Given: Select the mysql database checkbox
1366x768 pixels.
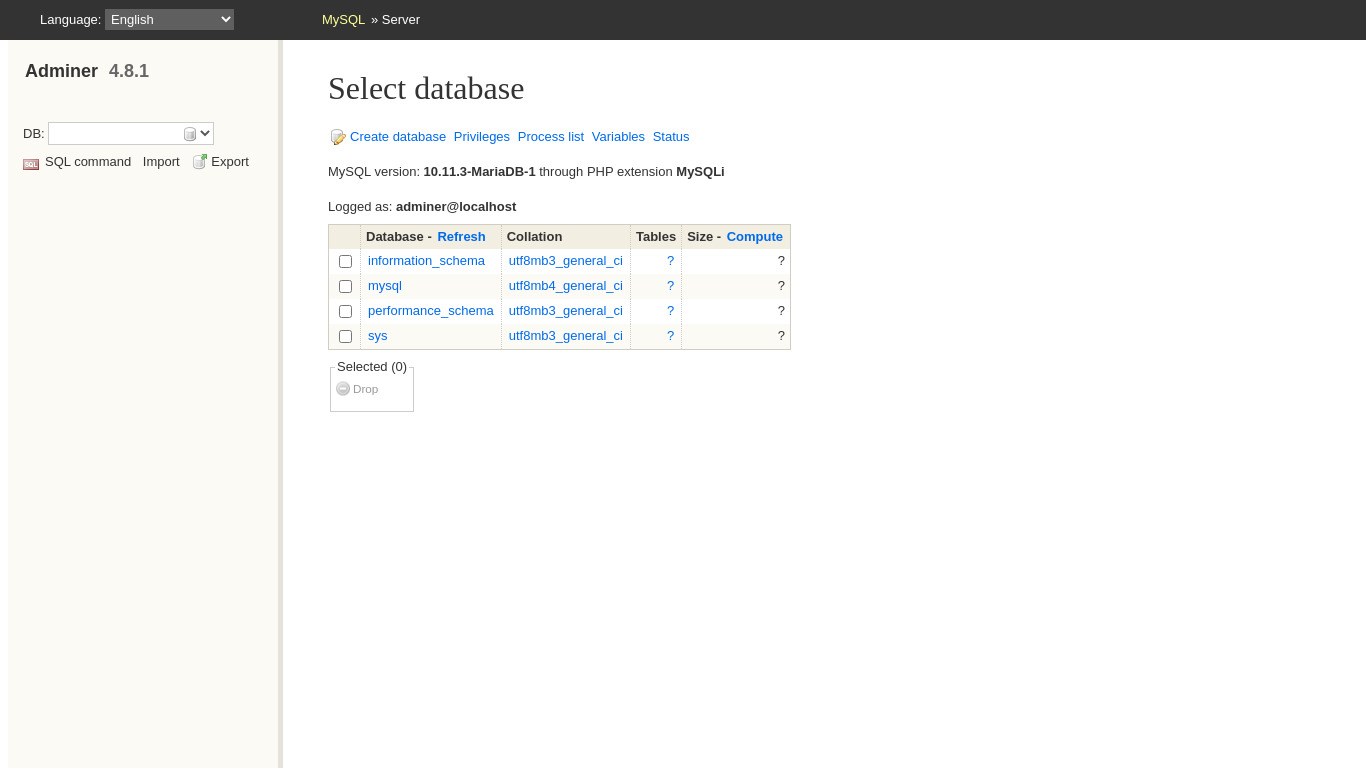Looking at the screenshot, I should [345, 286].
